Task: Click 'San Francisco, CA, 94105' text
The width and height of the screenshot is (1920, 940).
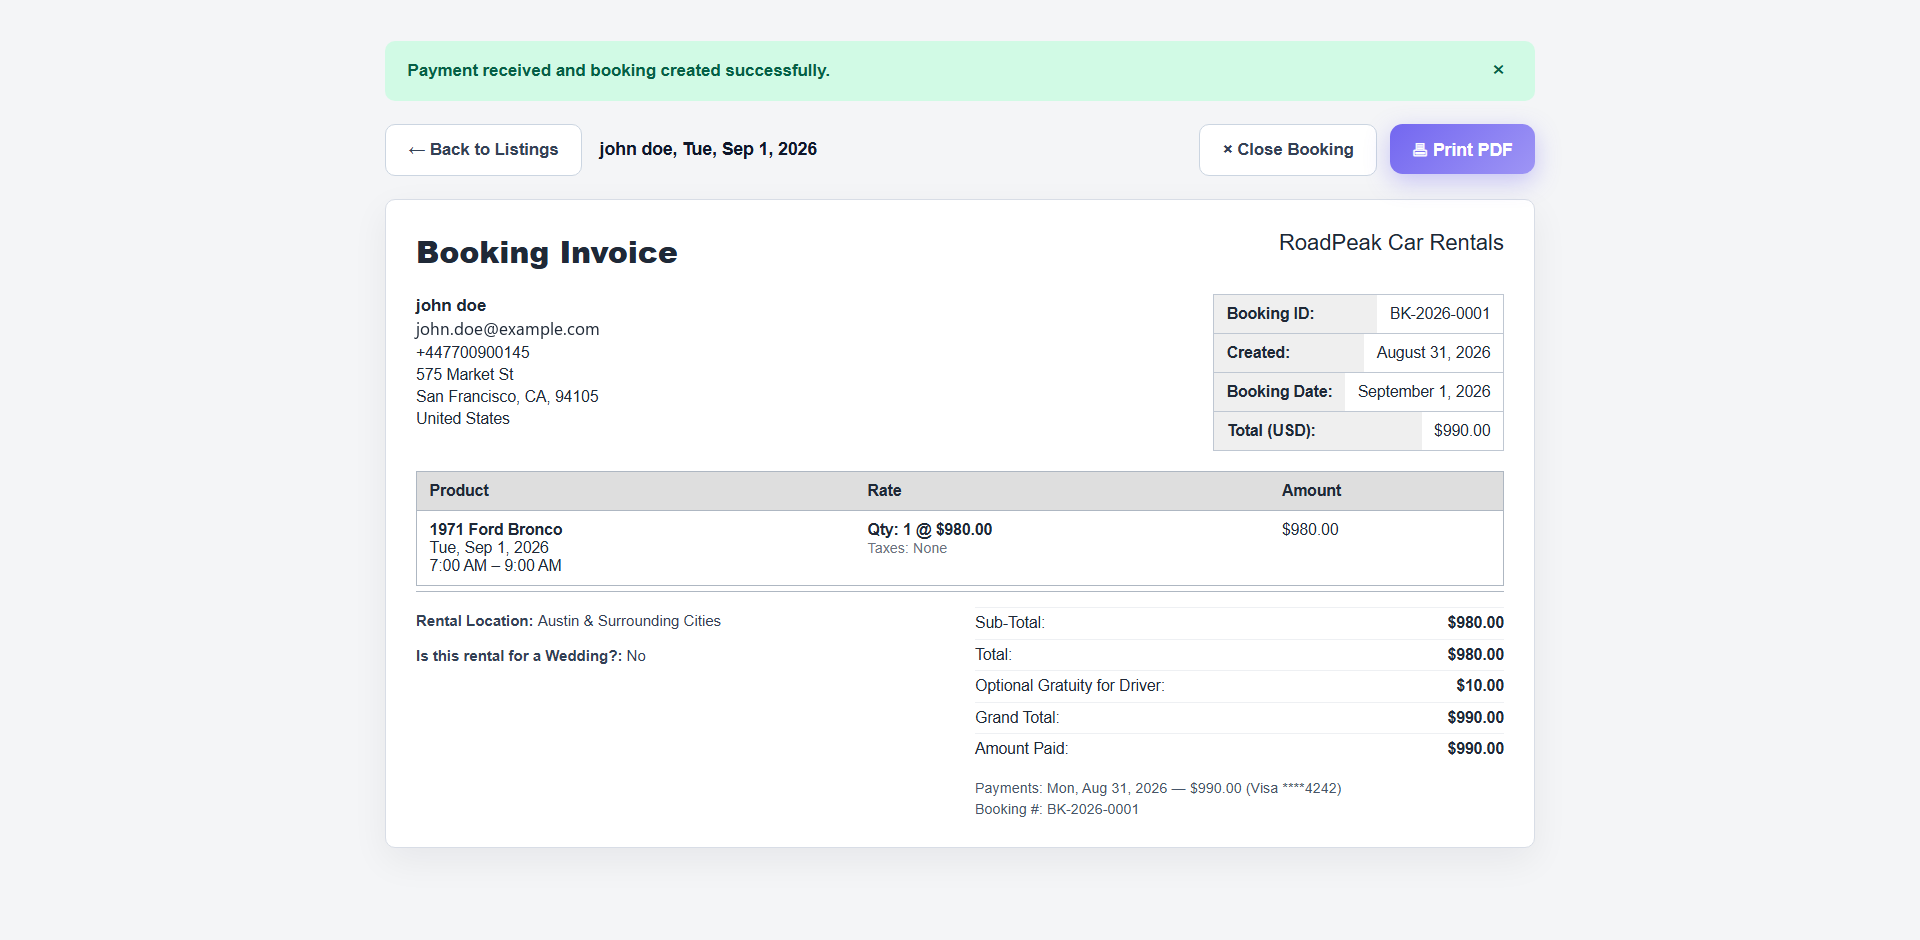Action: click(507, 396)
